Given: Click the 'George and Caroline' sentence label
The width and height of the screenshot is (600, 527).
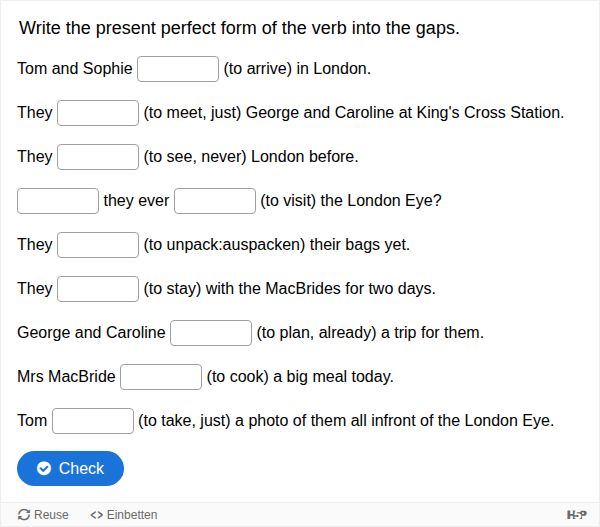Looking at the screenshot, I should (91, 333).
